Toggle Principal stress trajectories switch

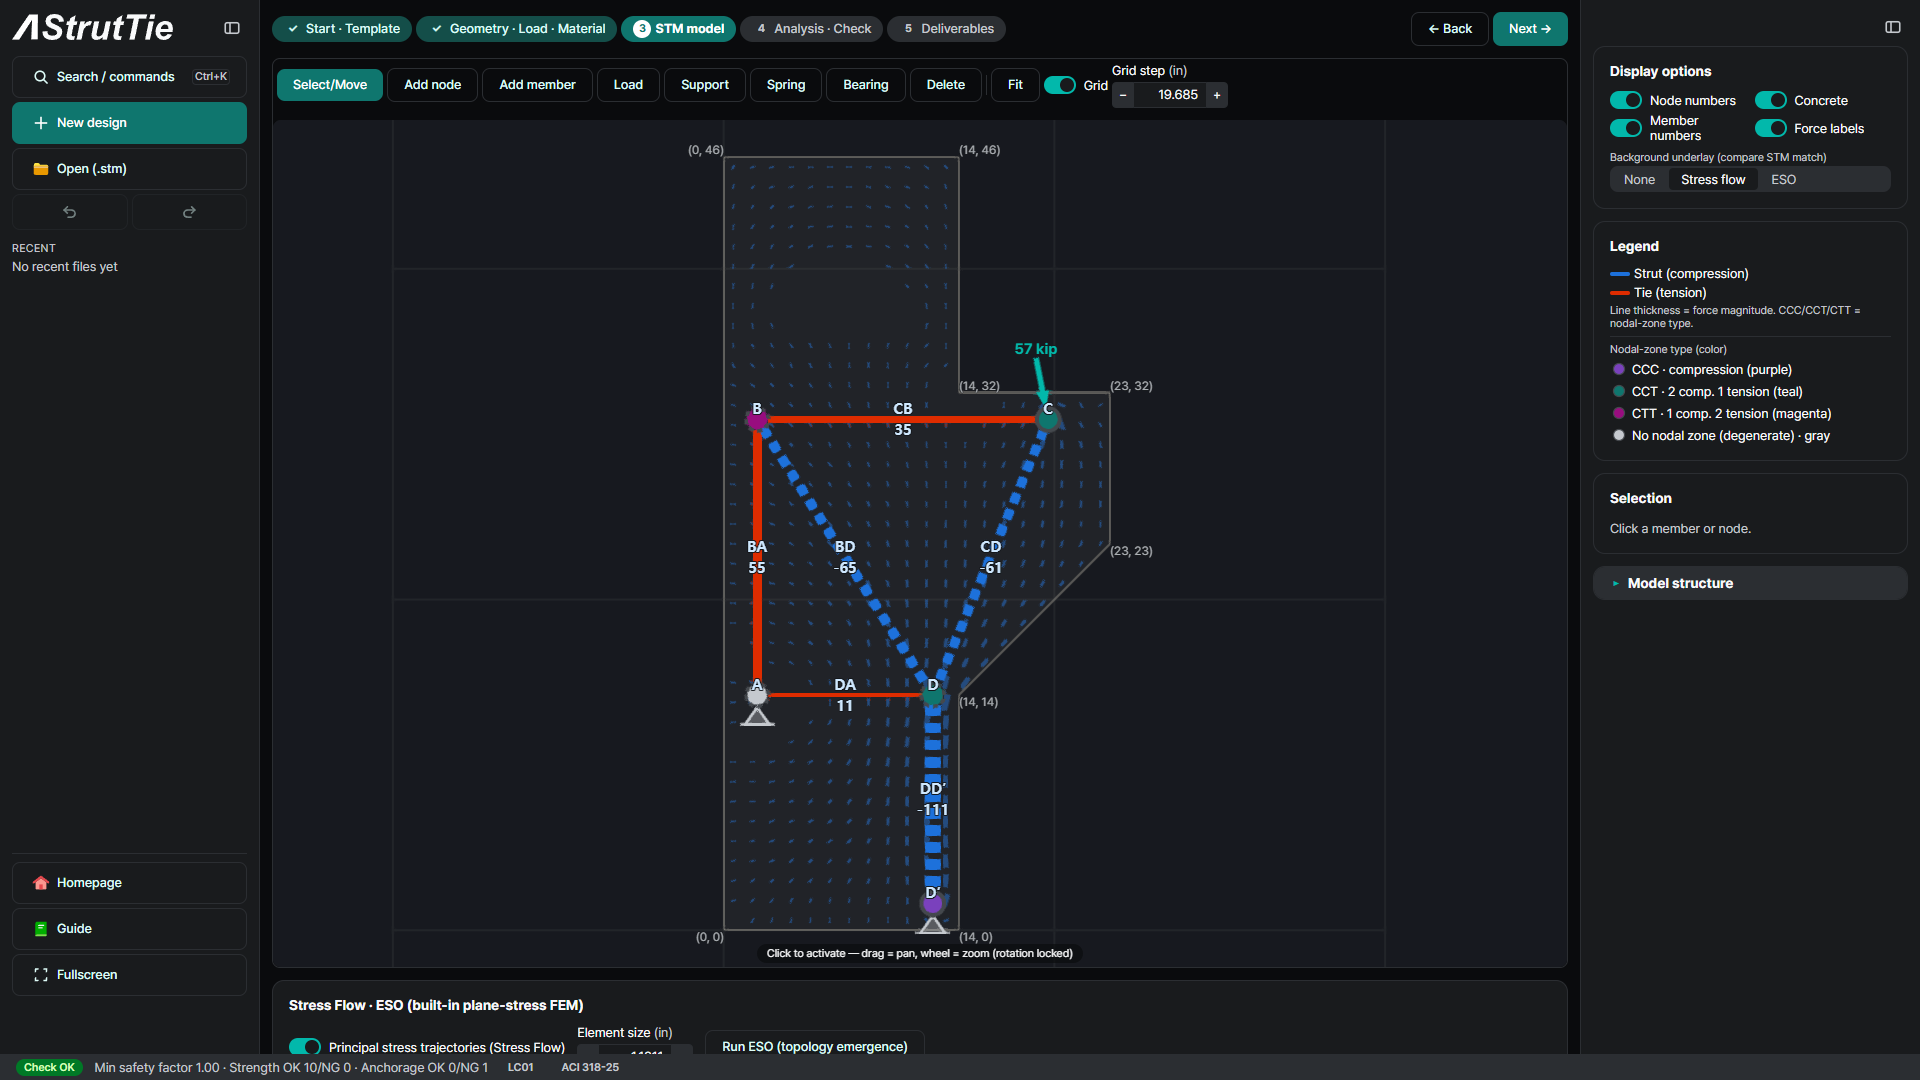coord(305,1046)
